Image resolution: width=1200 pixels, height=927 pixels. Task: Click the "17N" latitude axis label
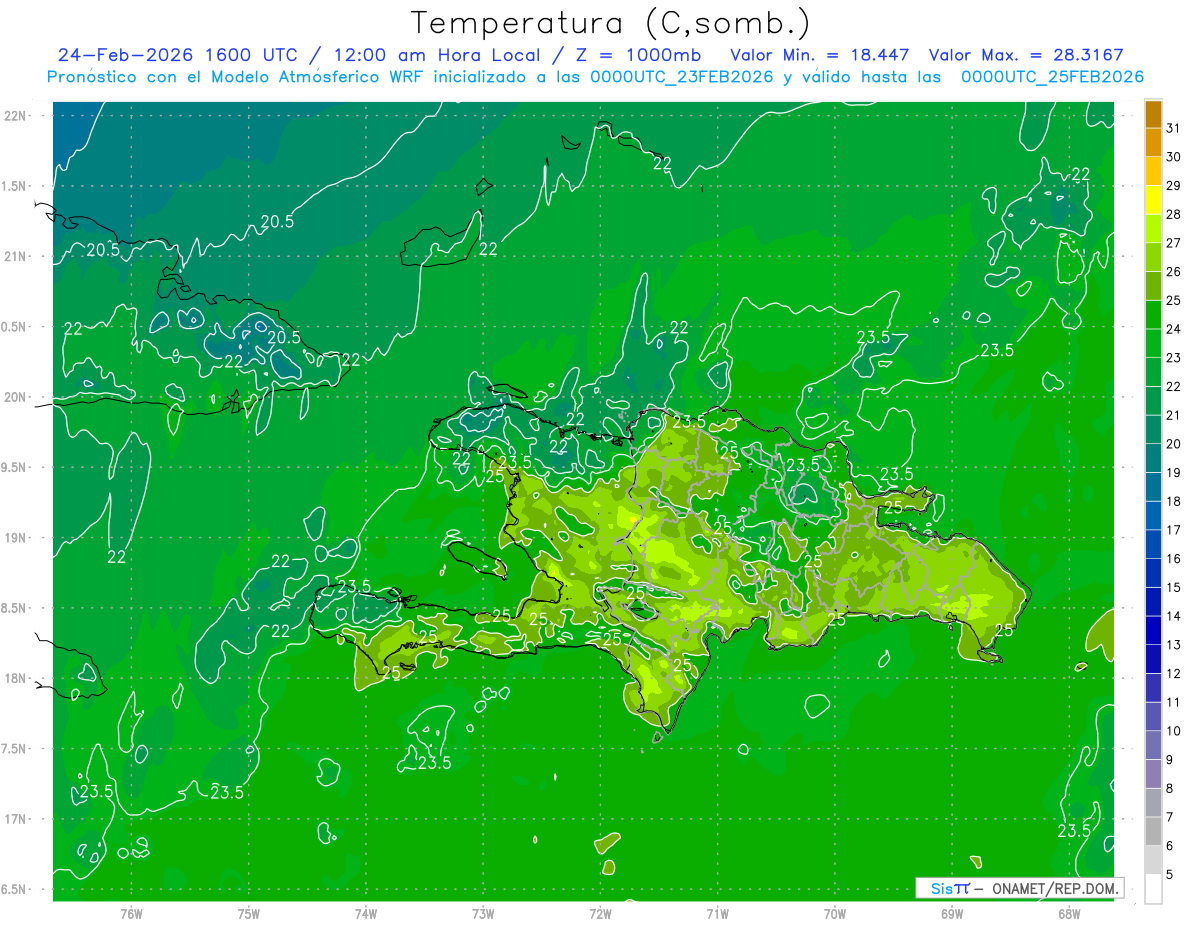point(16,819)
